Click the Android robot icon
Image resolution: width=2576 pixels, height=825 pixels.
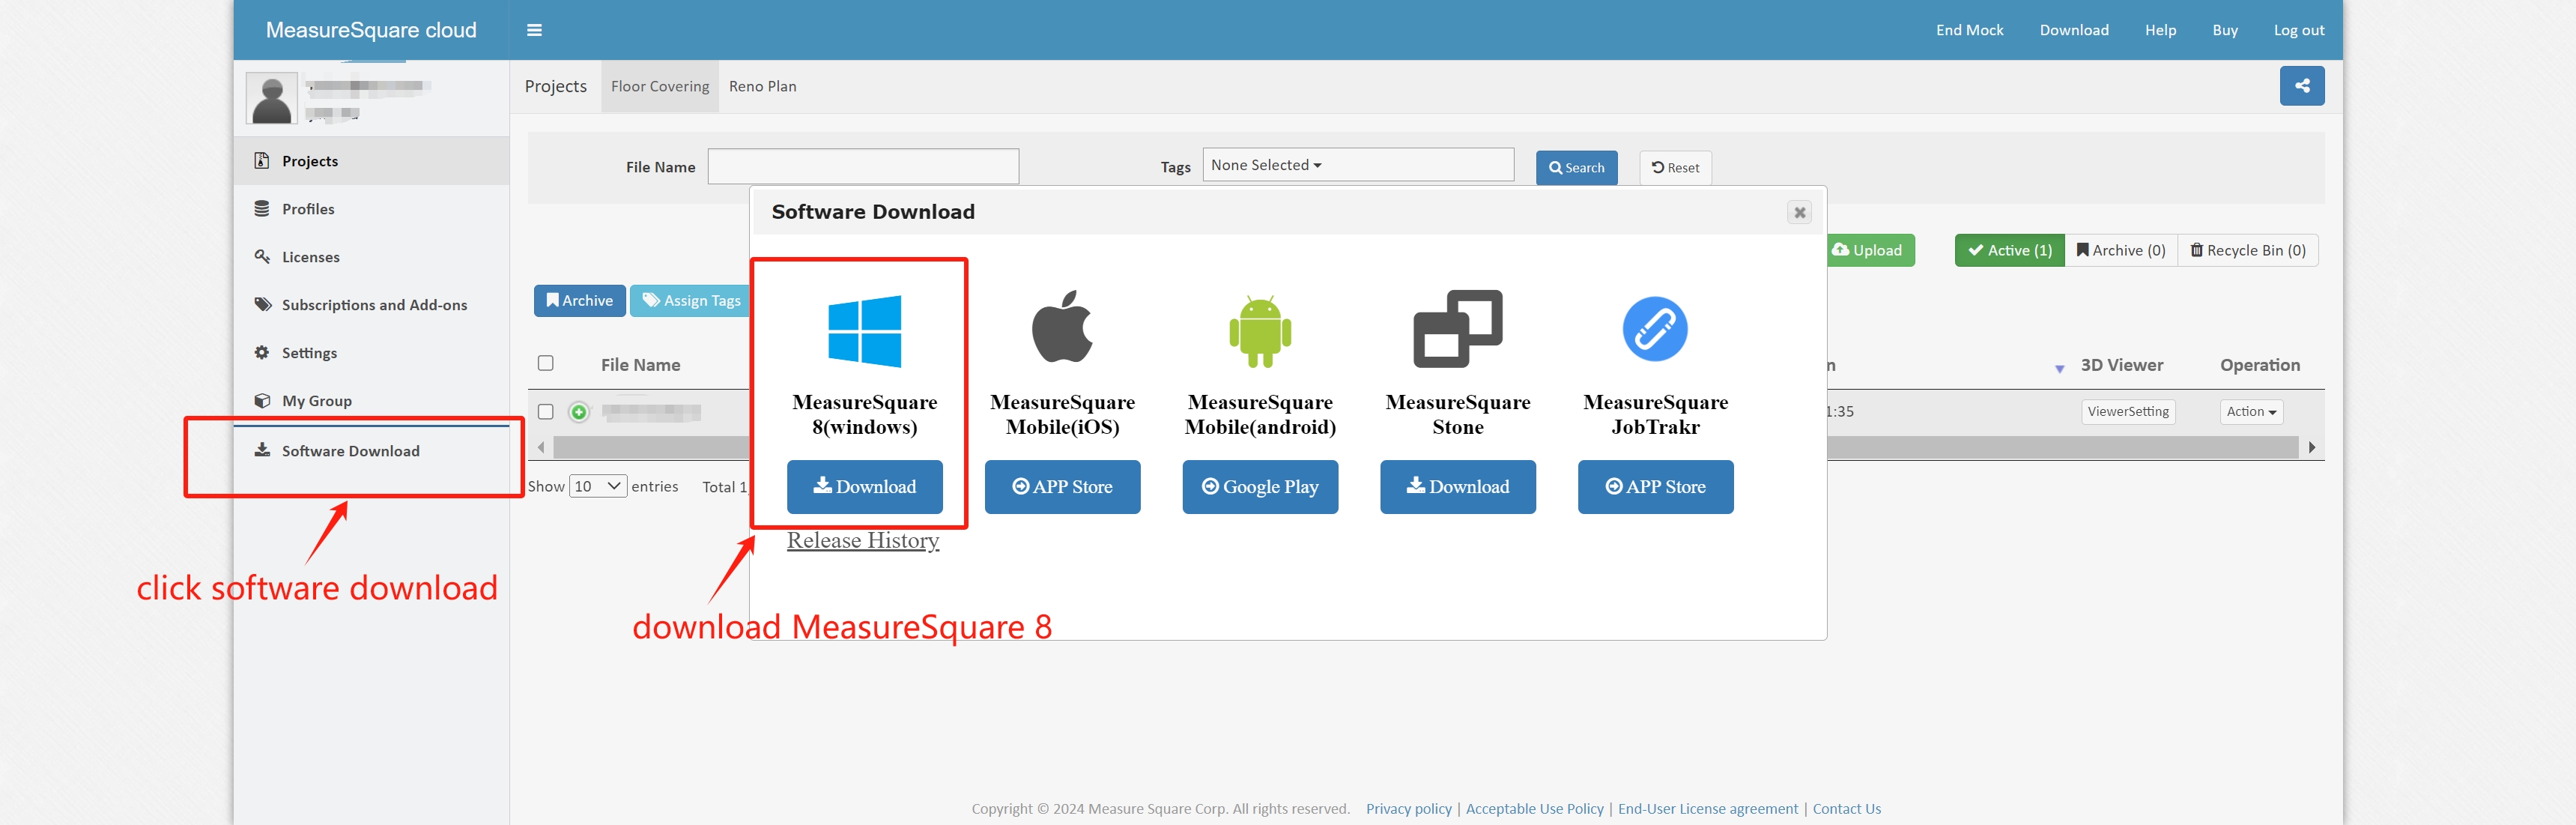coord(1259,331)
